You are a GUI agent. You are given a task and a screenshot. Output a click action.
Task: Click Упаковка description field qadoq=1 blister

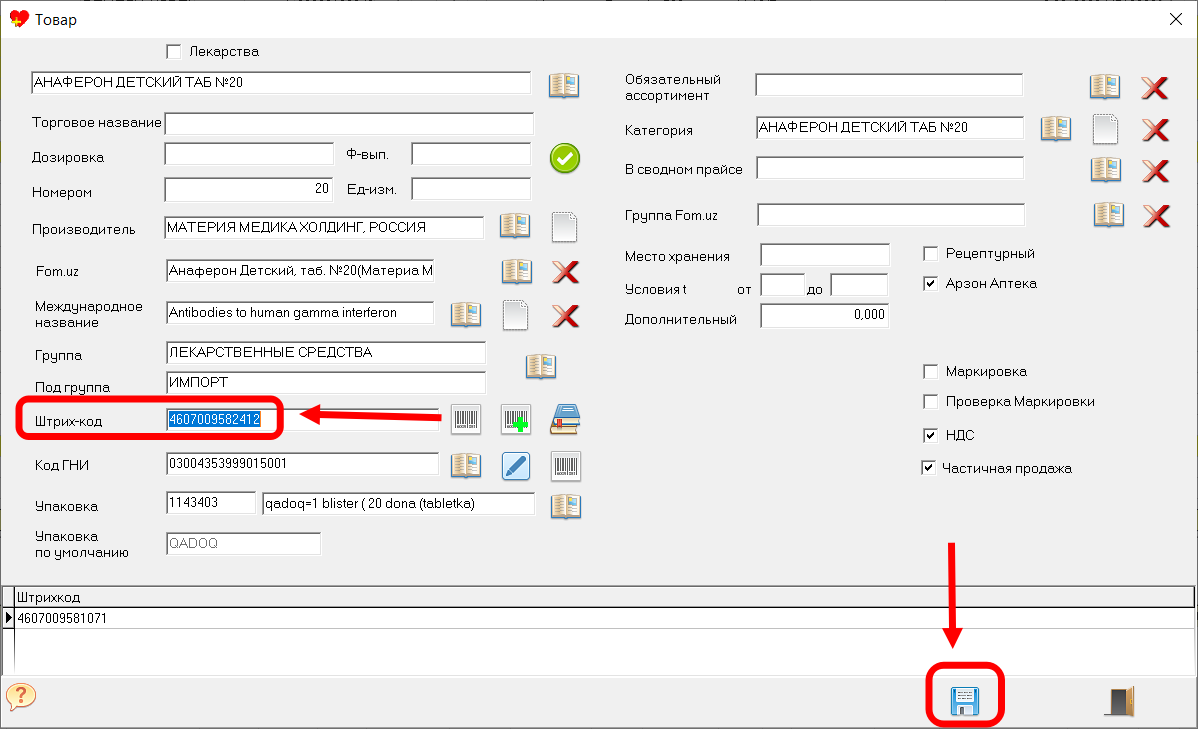pyautogui.click(x=399, y=504)
